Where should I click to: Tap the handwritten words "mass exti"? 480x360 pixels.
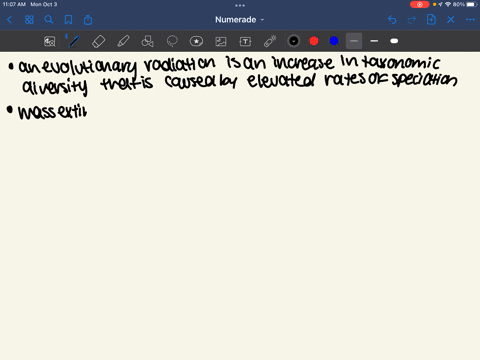pyautogui.click(x=53, y=112)
